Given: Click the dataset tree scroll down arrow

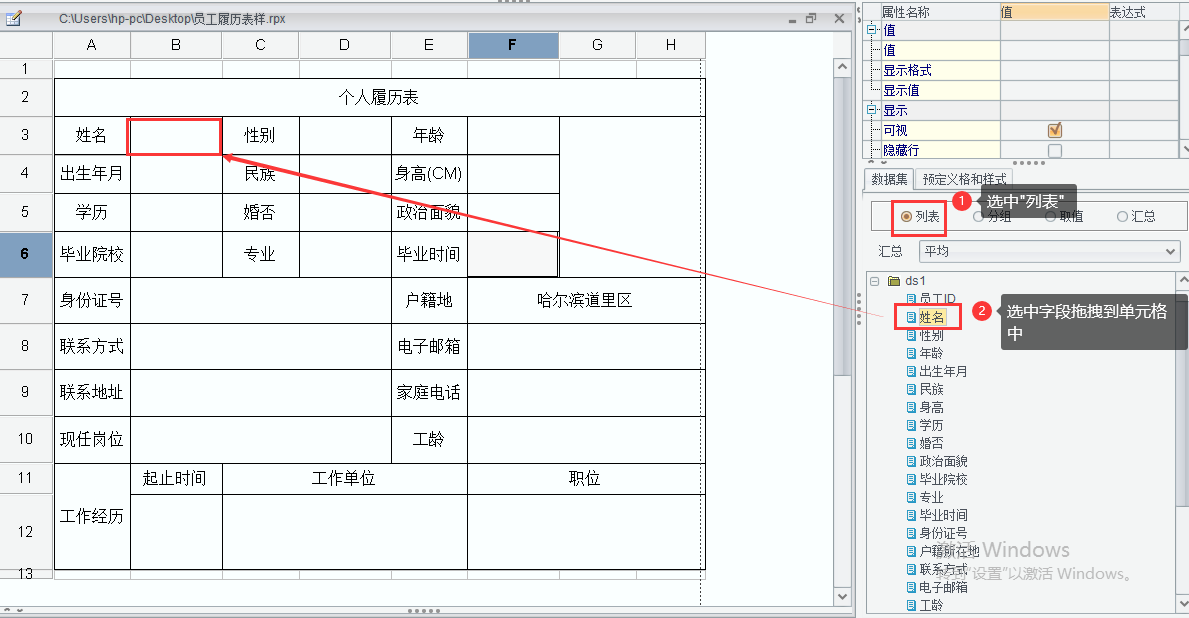Looking at the screenshot, I should click(1183, 604).
